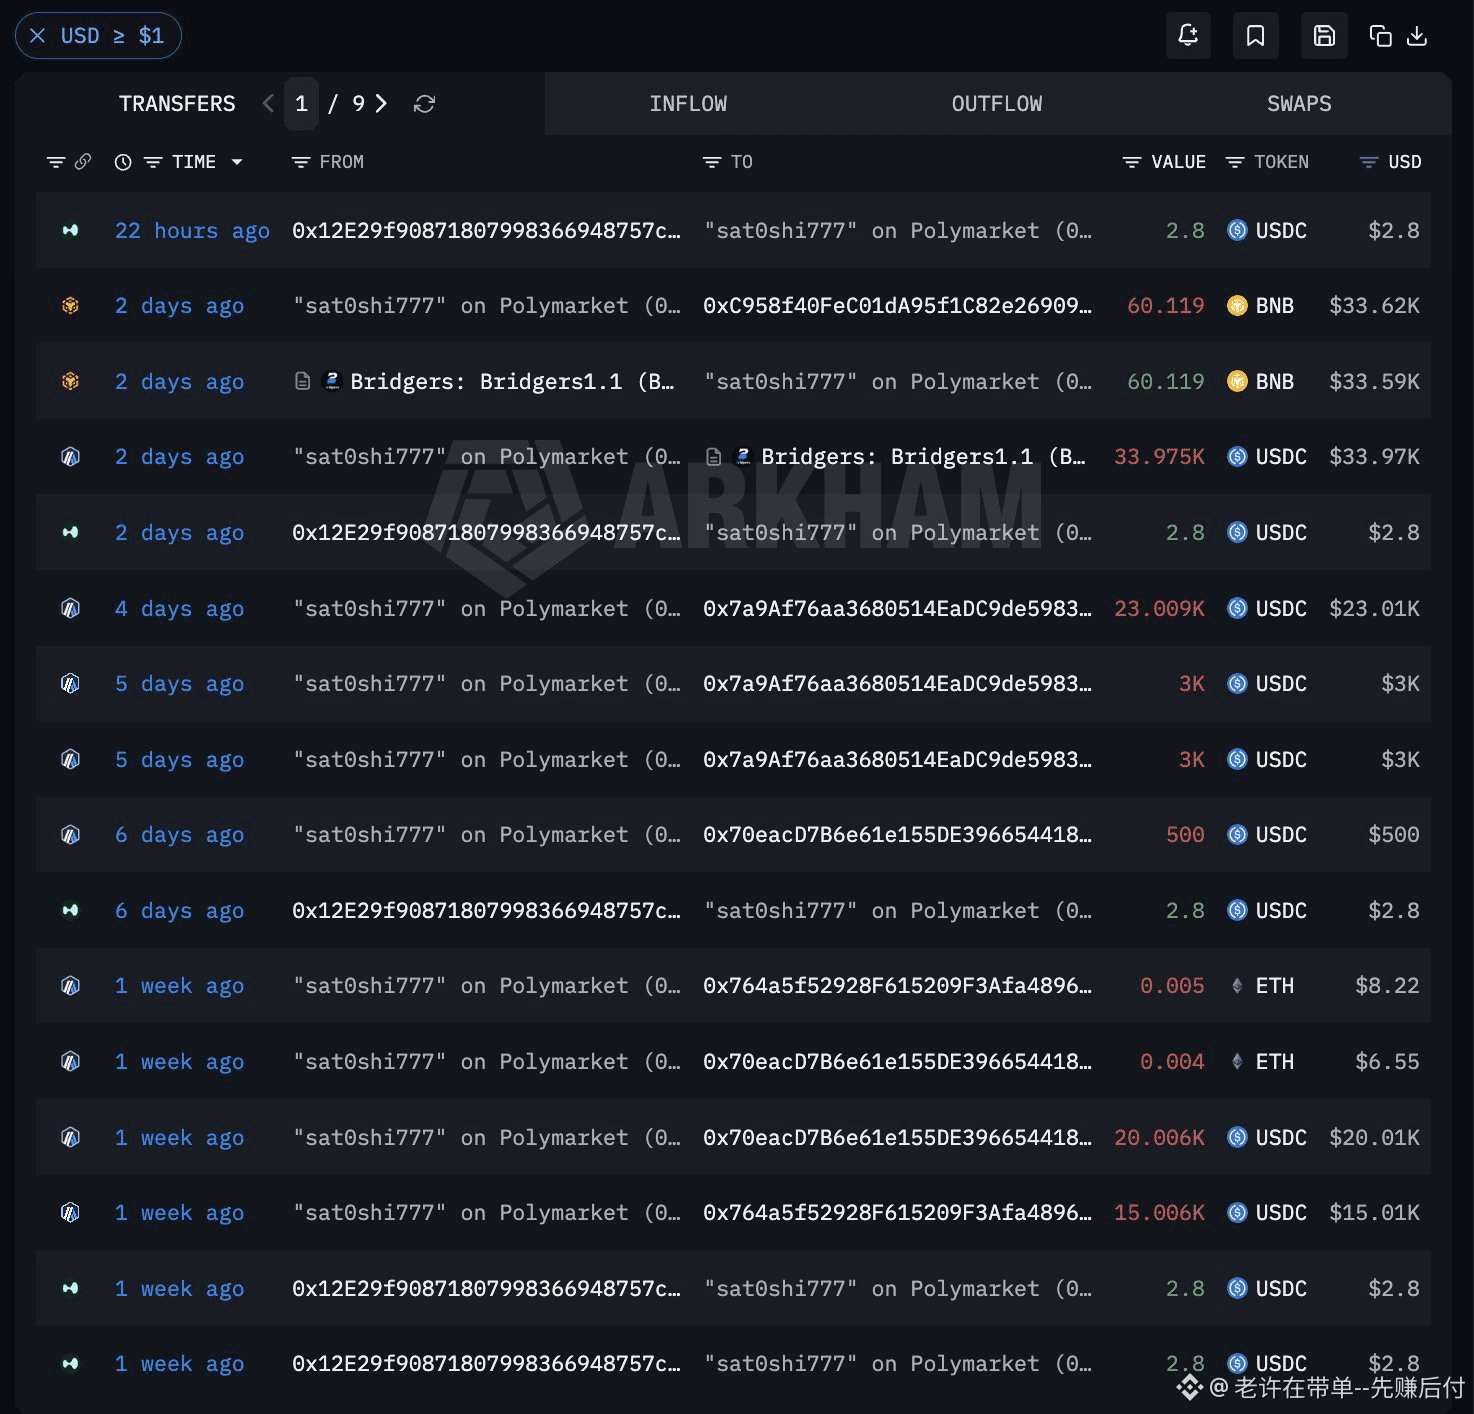Screen dimensions: 1474x1414
Task: Click 0x70eacD7B6e… recipient on the $500 row
Action: pos(897,835)
